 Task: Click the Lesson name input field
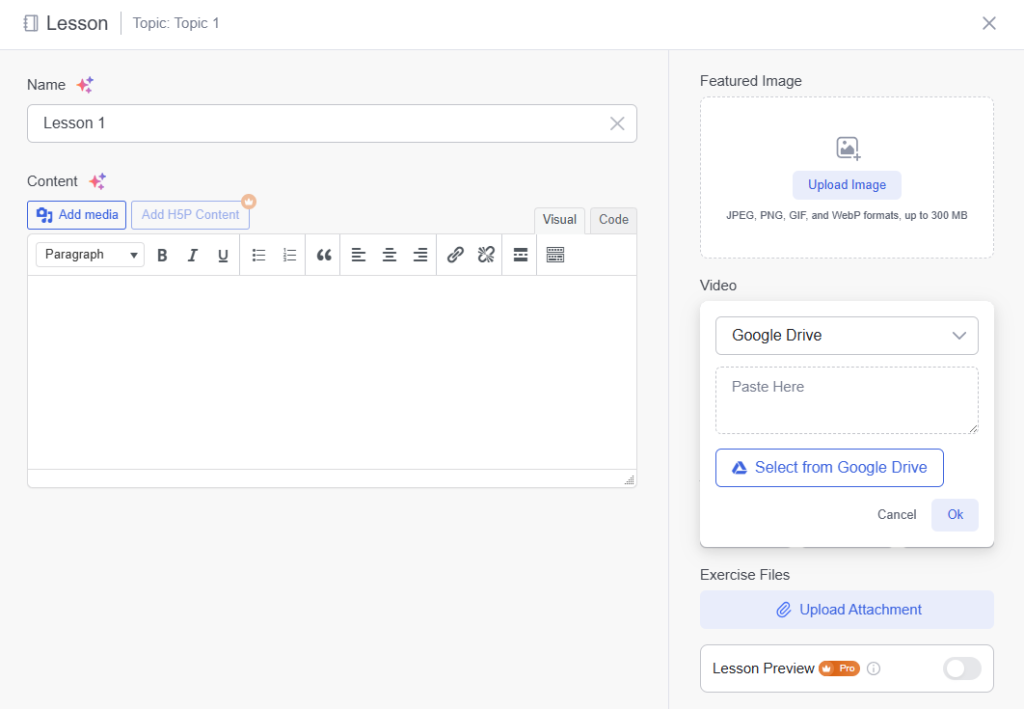point(332,123)
